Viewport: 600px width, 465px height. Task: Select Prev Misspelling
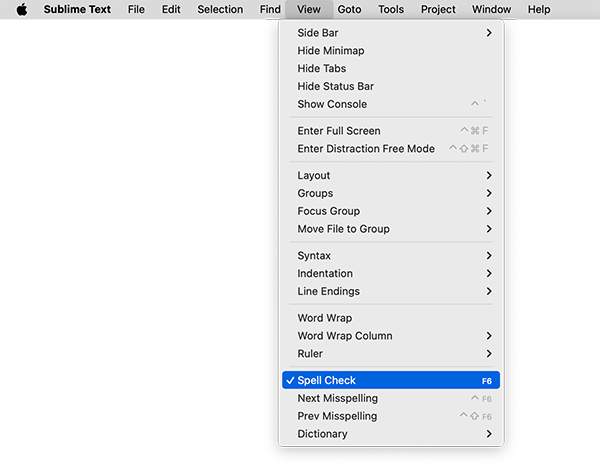click(391, 416)
